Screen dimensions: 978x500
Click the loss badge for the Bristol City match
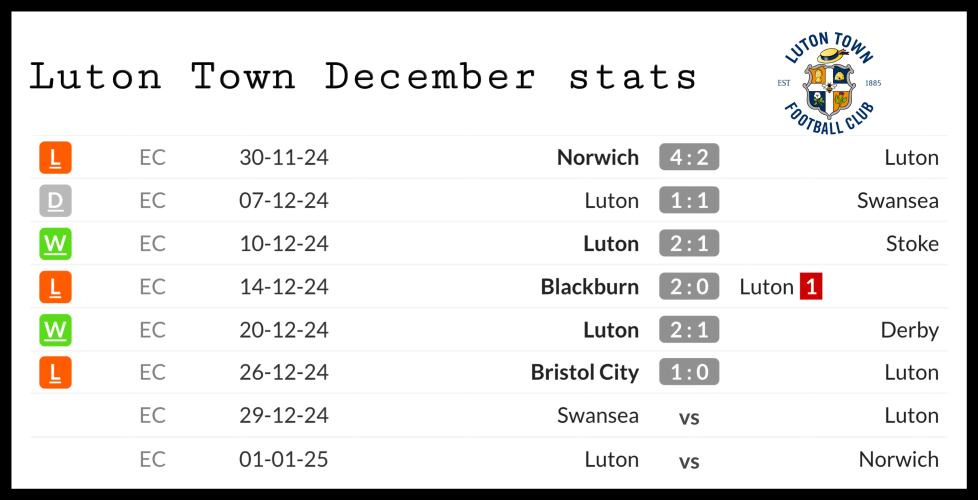(x=55, y=373)
